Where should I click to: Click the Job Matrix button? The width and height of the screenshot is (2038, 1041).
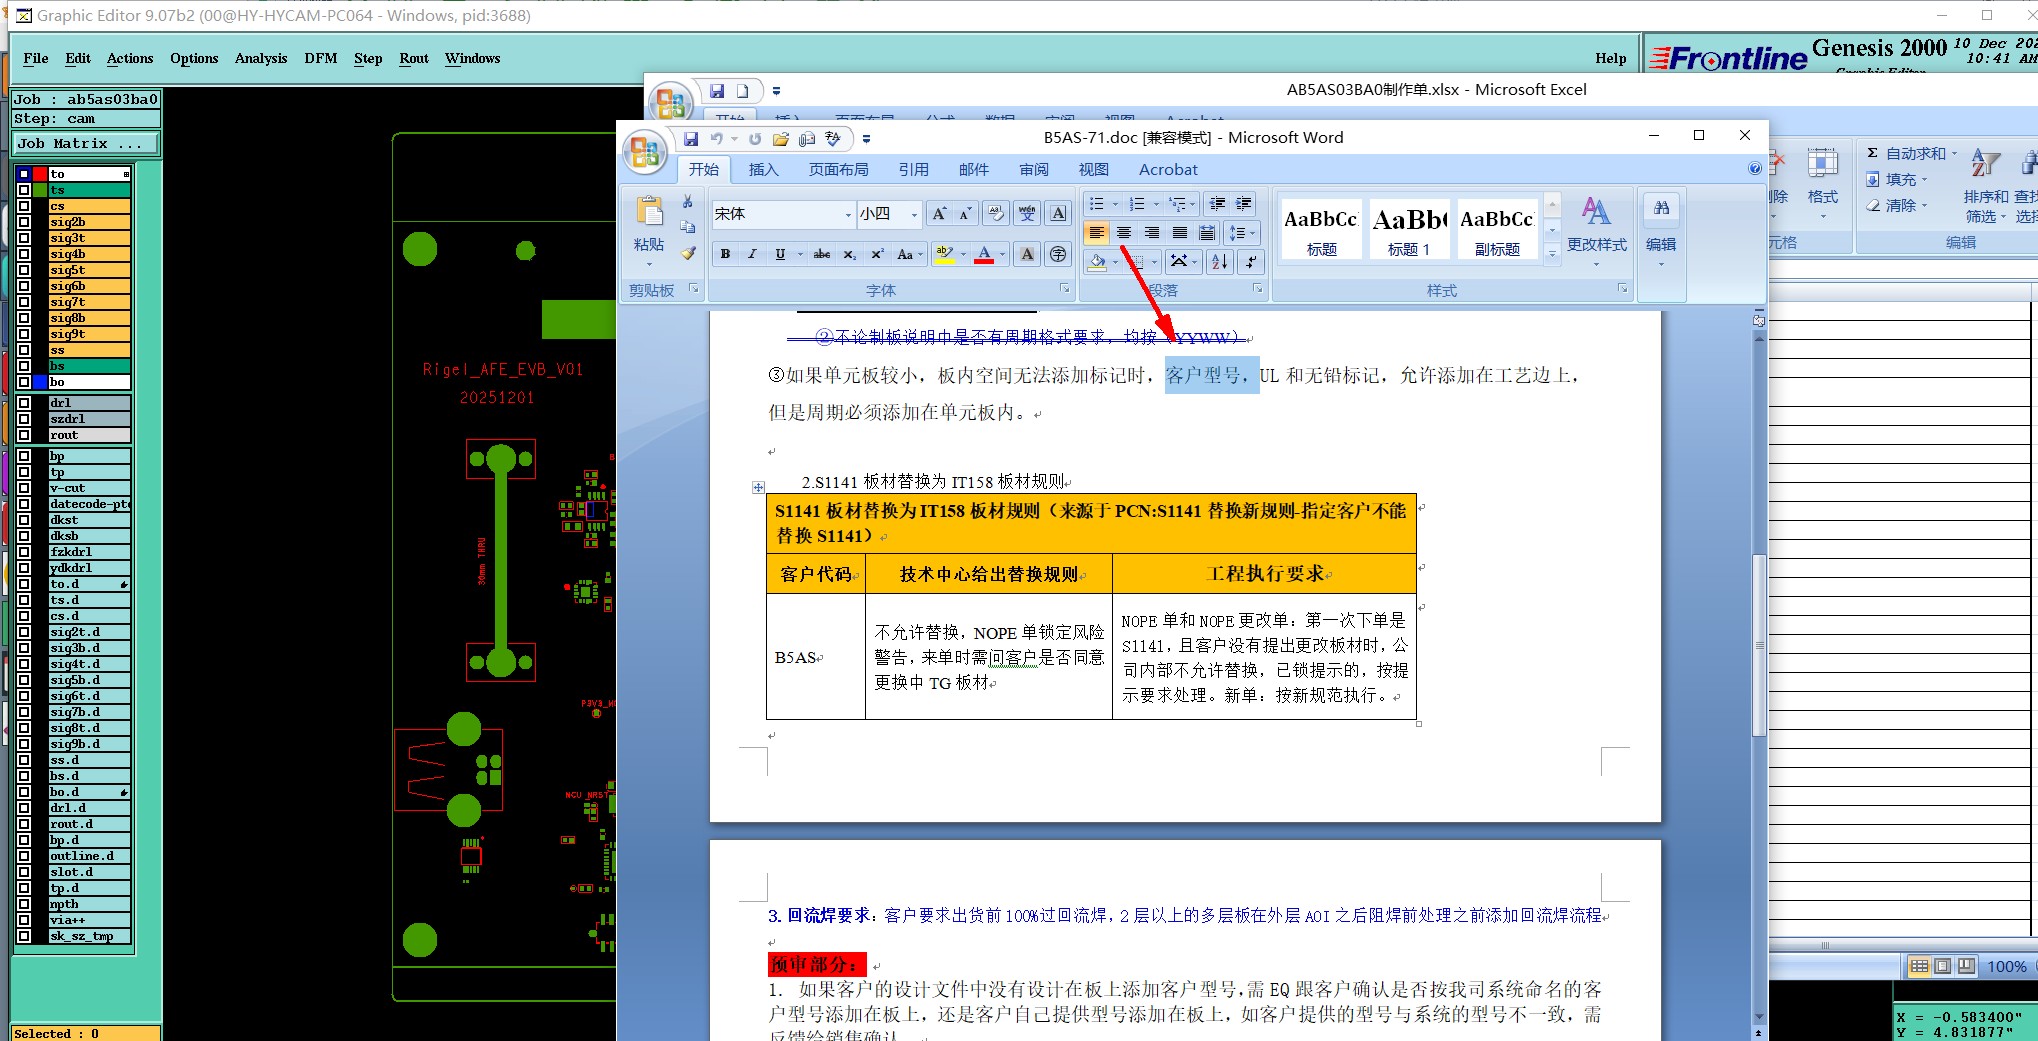(86, 144)
